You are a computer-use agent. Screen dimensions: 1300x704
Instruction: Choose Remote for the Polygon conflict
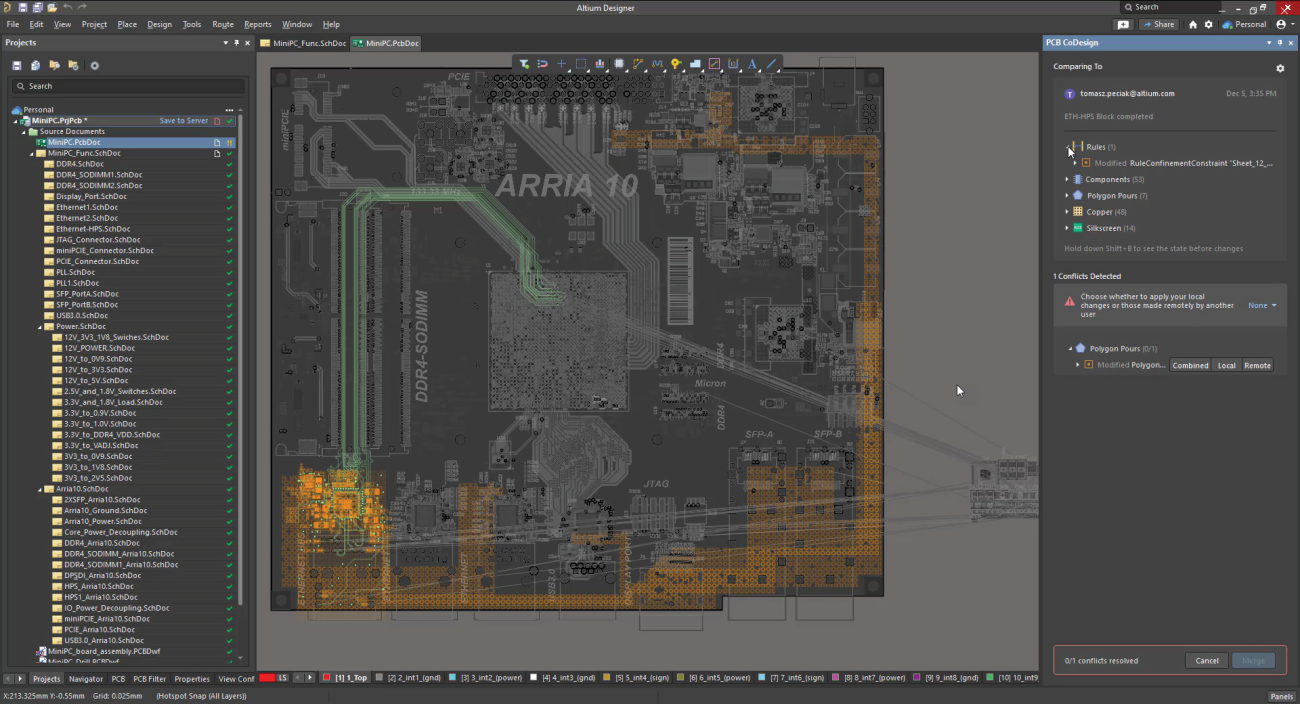pyautogui.click(x=1257, y=365)
